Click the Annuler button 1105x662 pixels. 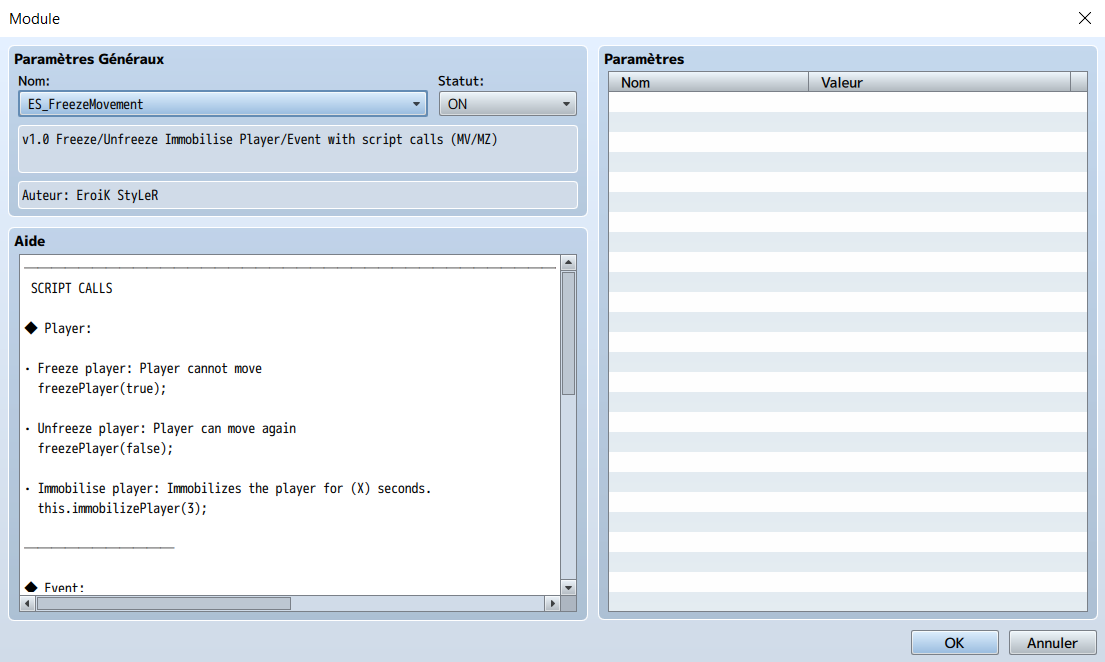point(1051,642)
